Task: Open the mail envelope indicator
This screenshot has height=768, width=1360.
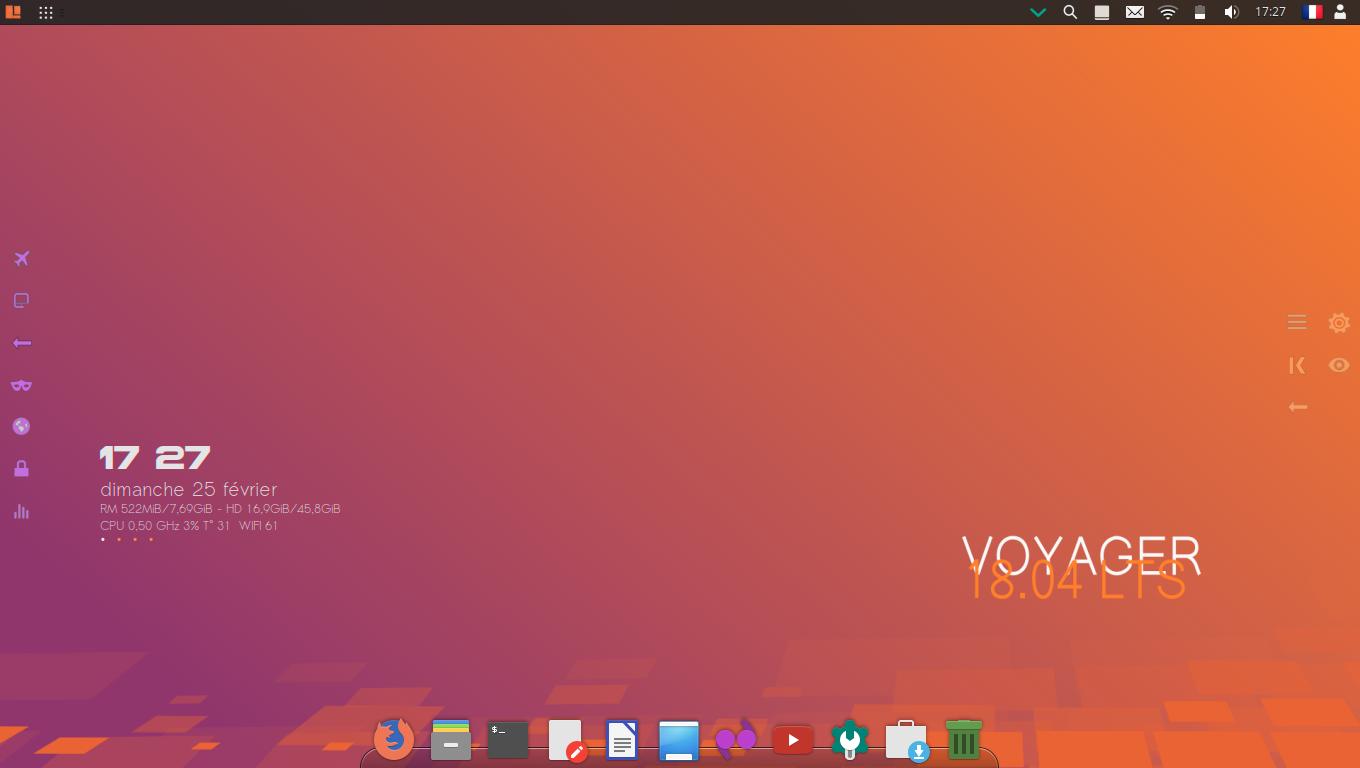Action: click(1135, 12)
